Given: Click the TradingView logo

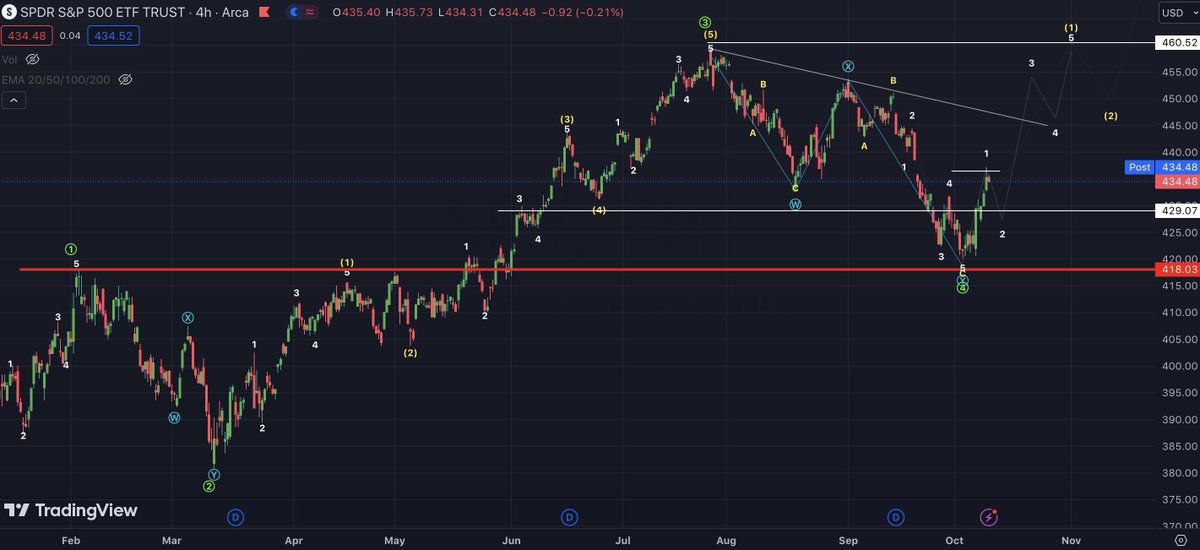Looking at the screenshot, I should [x=70, y=511].
